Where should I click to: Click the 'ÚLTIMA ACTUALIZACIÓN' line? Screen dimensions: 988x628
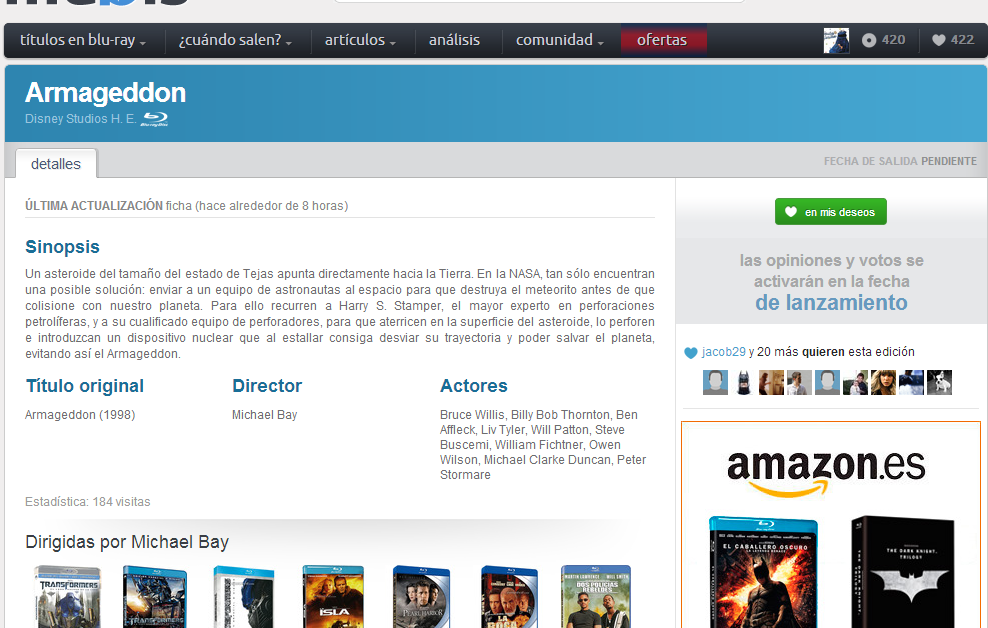click(187, 206)
